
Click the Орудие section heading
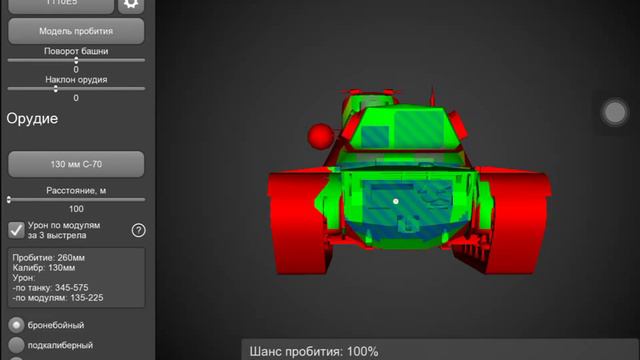tap(32, 119)
